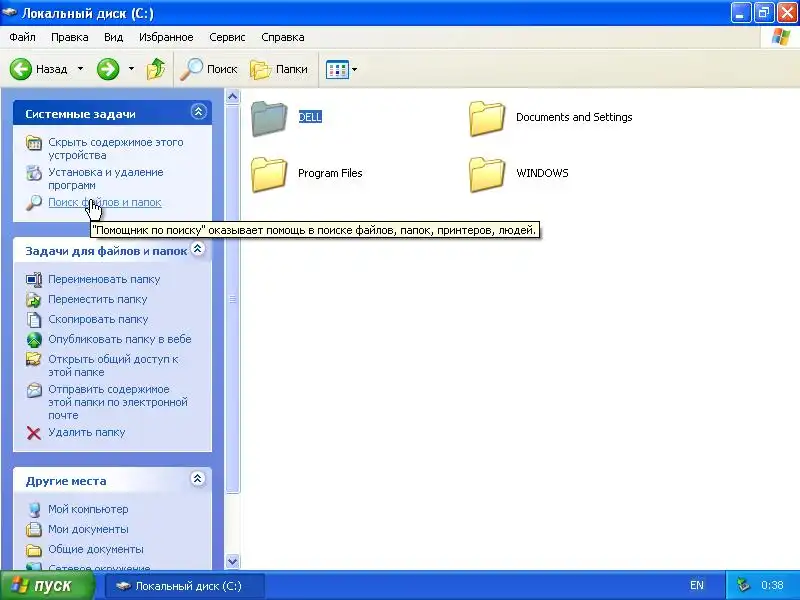Click the DELL folder name label
The width and height of the screenshot is (800, 600).
click(x=310, y=117)
